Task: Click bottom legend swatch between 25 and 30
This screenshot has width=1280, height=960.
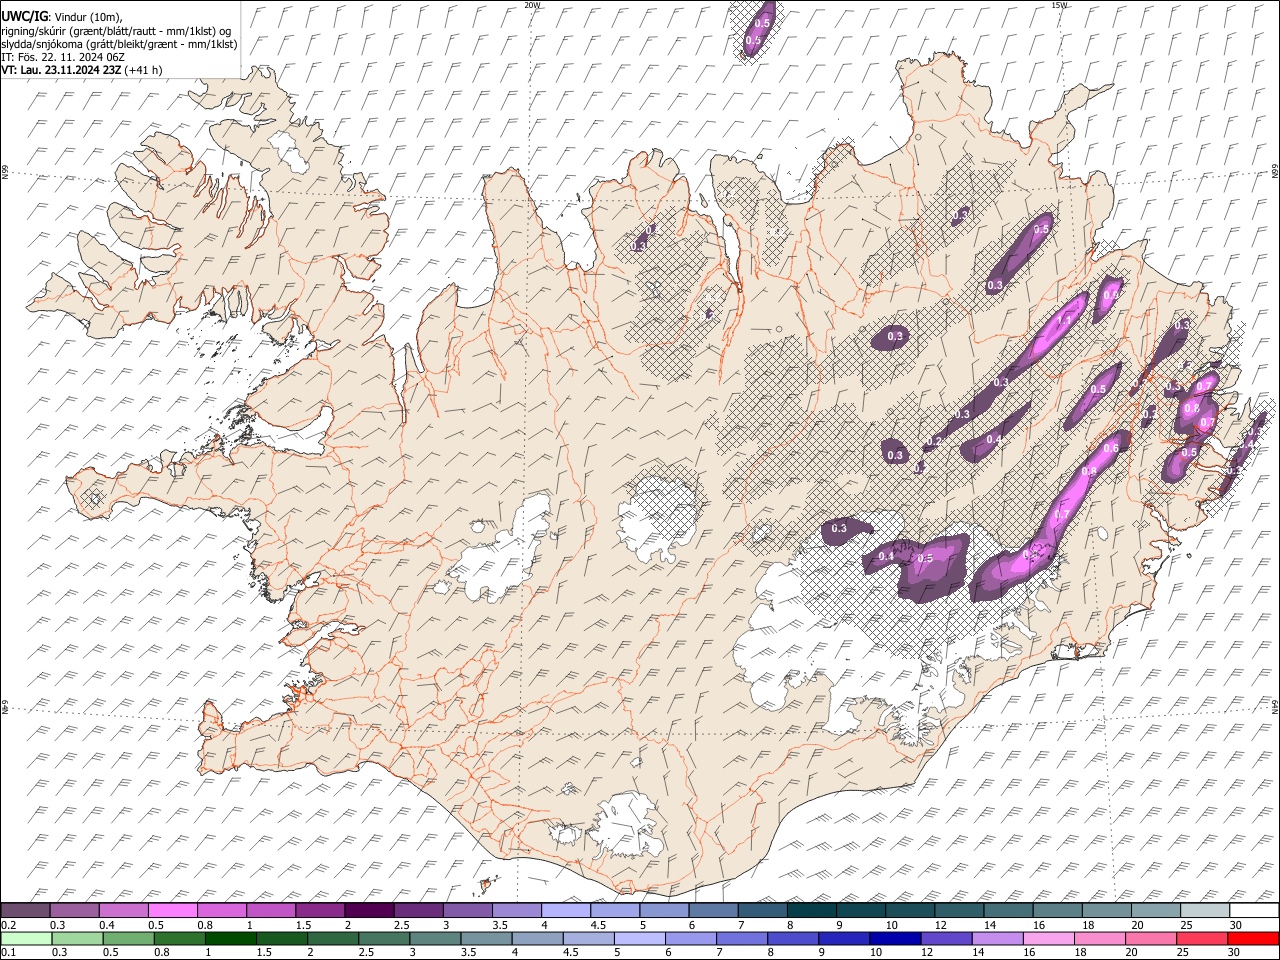Action: 1201,938
